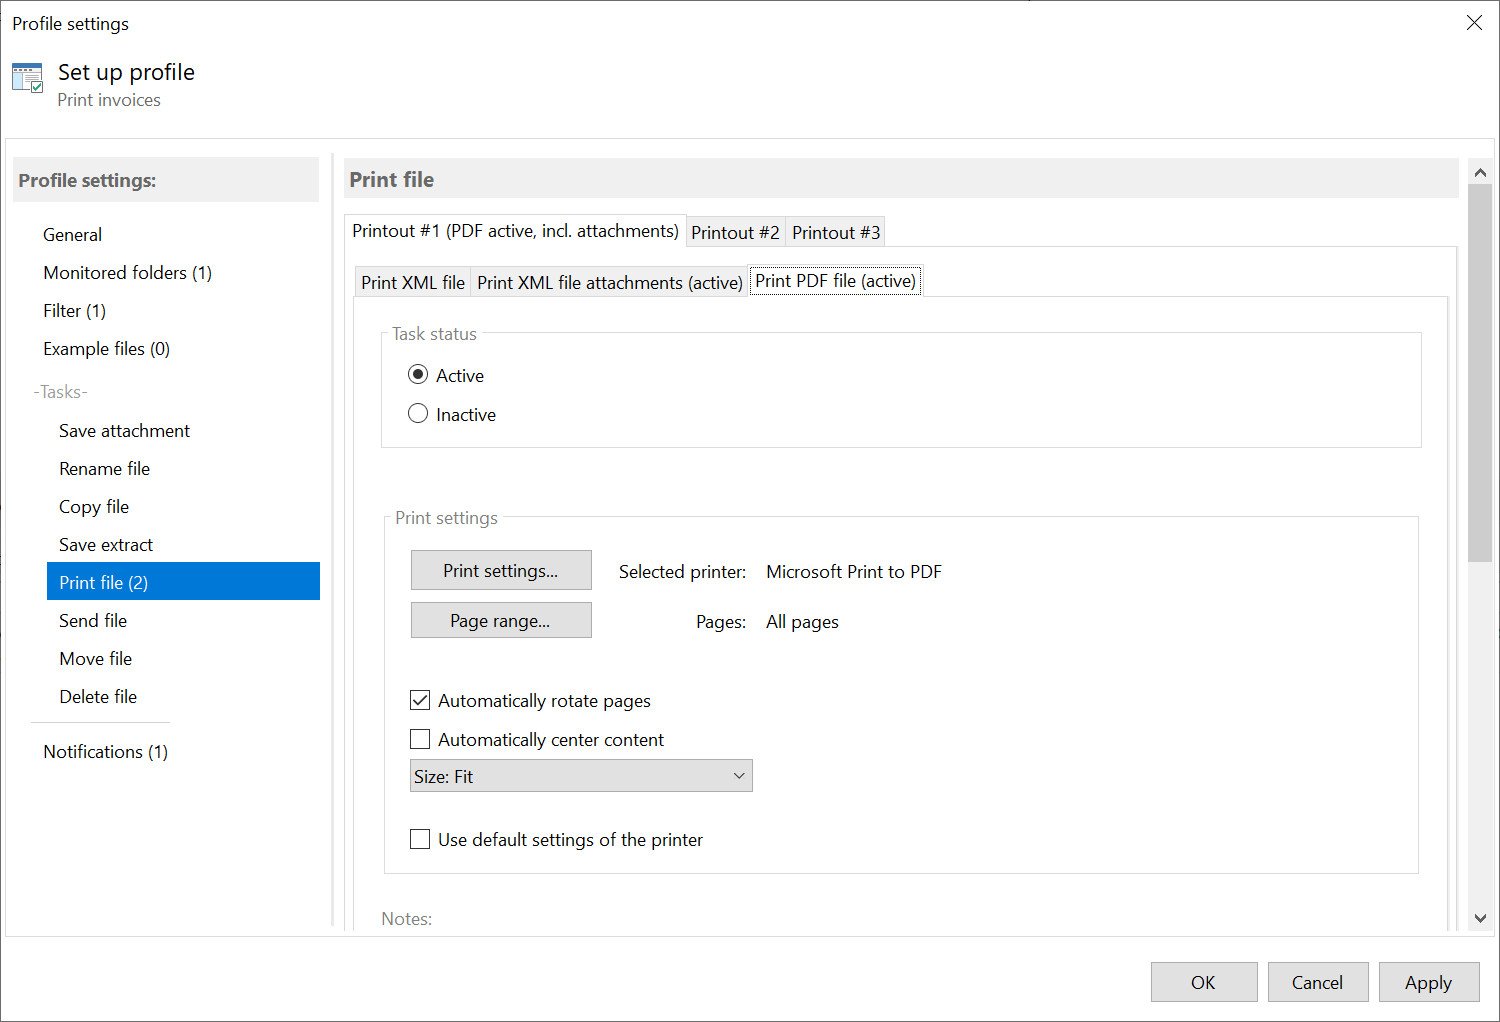
Task: Enable Automatically center content
Action: (x=420, y=740)
